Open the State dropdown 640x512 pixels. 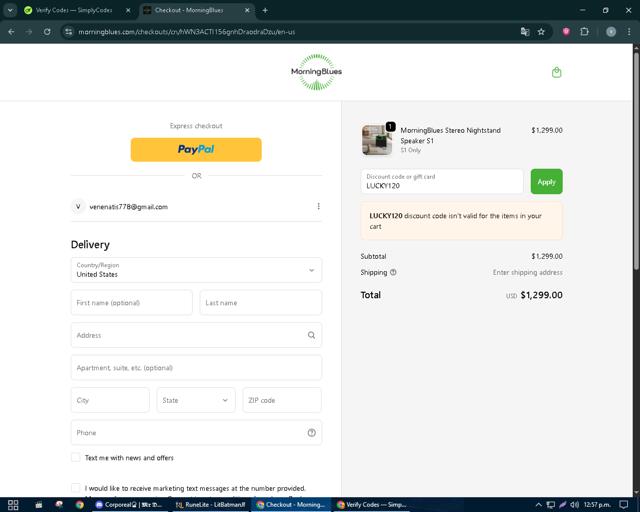196,400
